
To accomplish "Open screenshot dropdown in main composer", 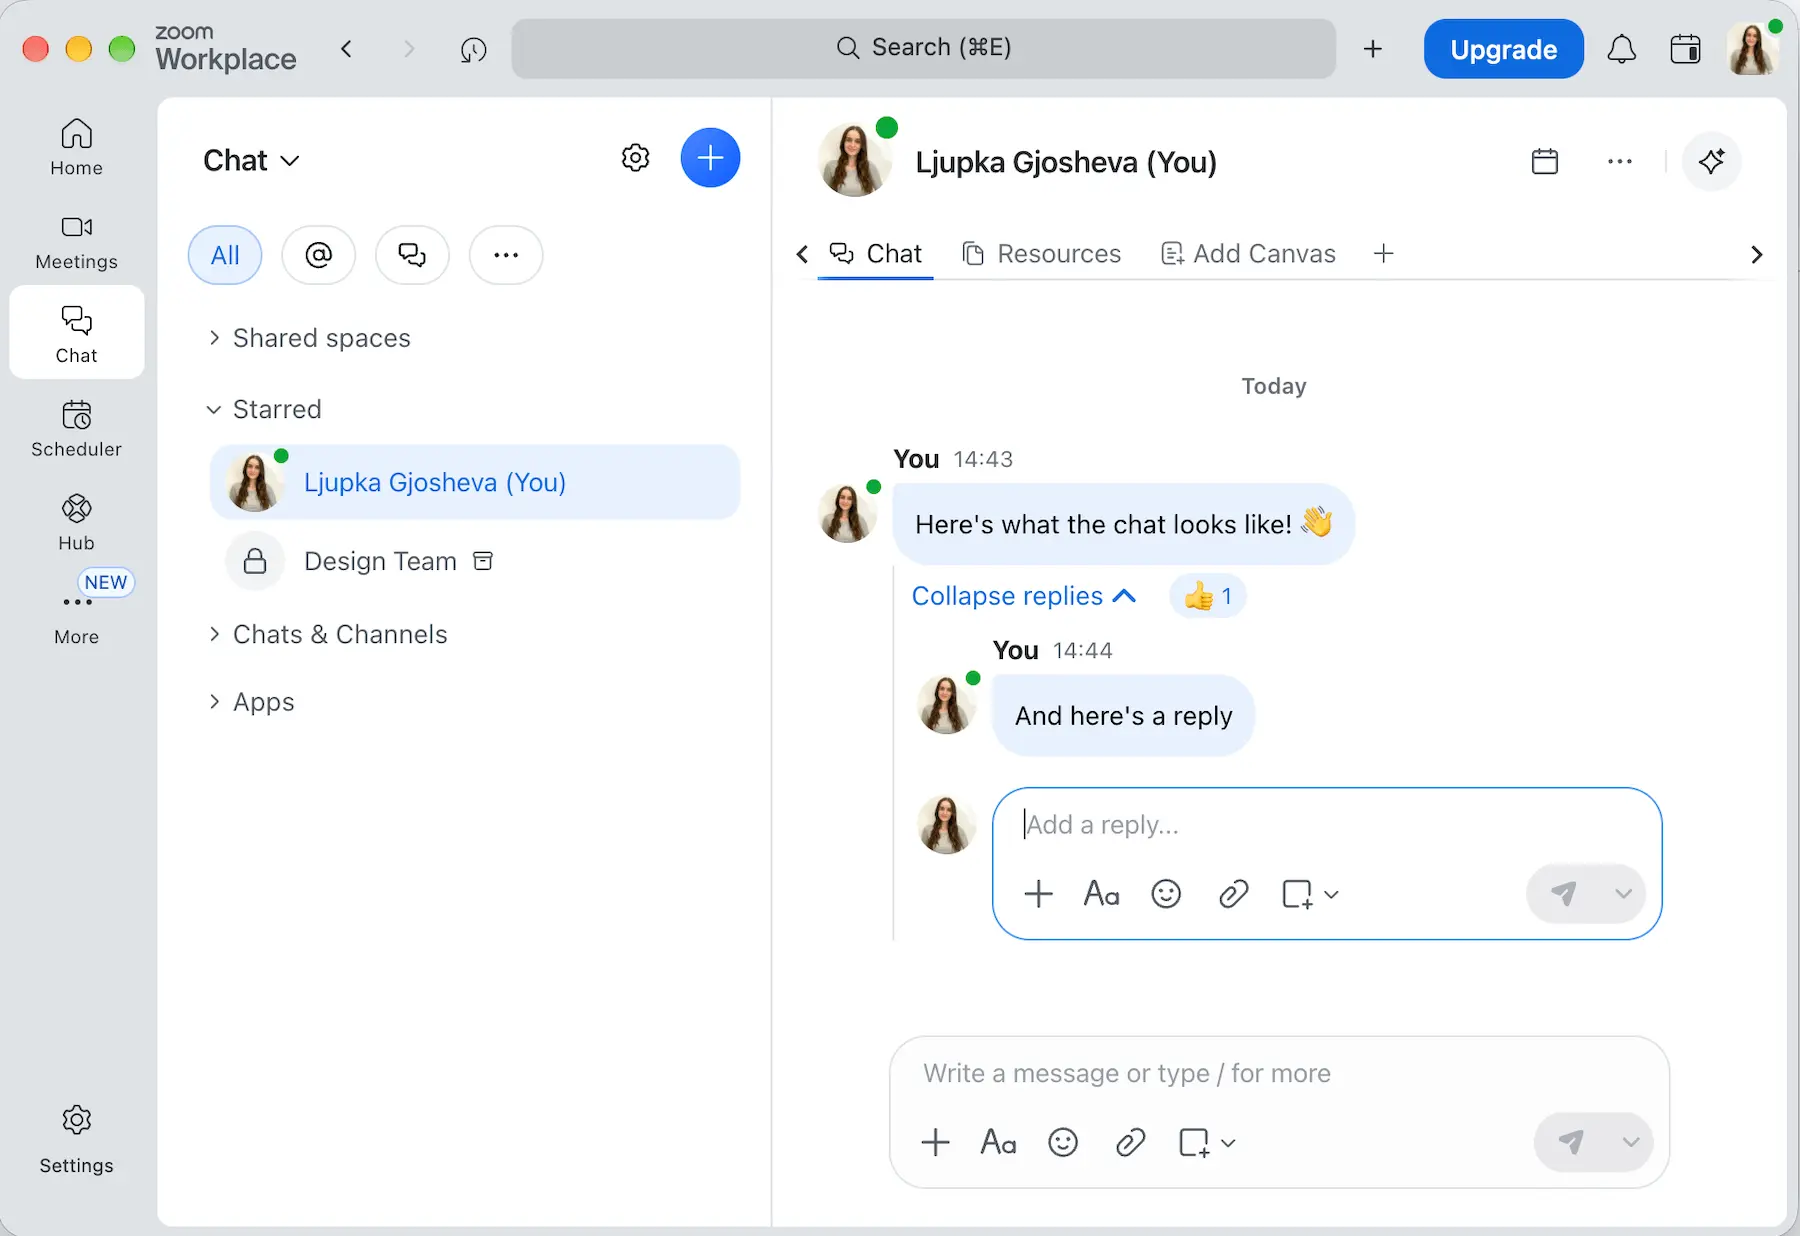I will click(x=1229, y=1142).
